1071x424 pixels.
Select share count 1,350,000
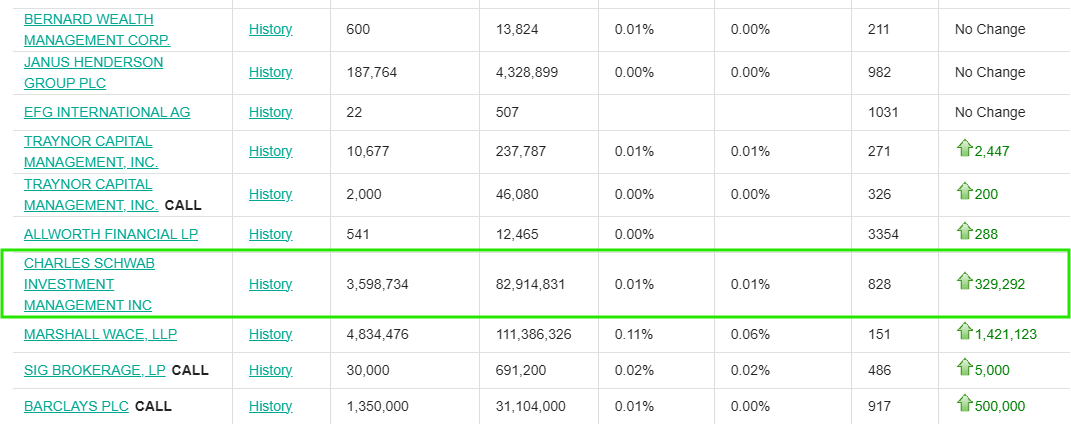(x=378, y=406)
